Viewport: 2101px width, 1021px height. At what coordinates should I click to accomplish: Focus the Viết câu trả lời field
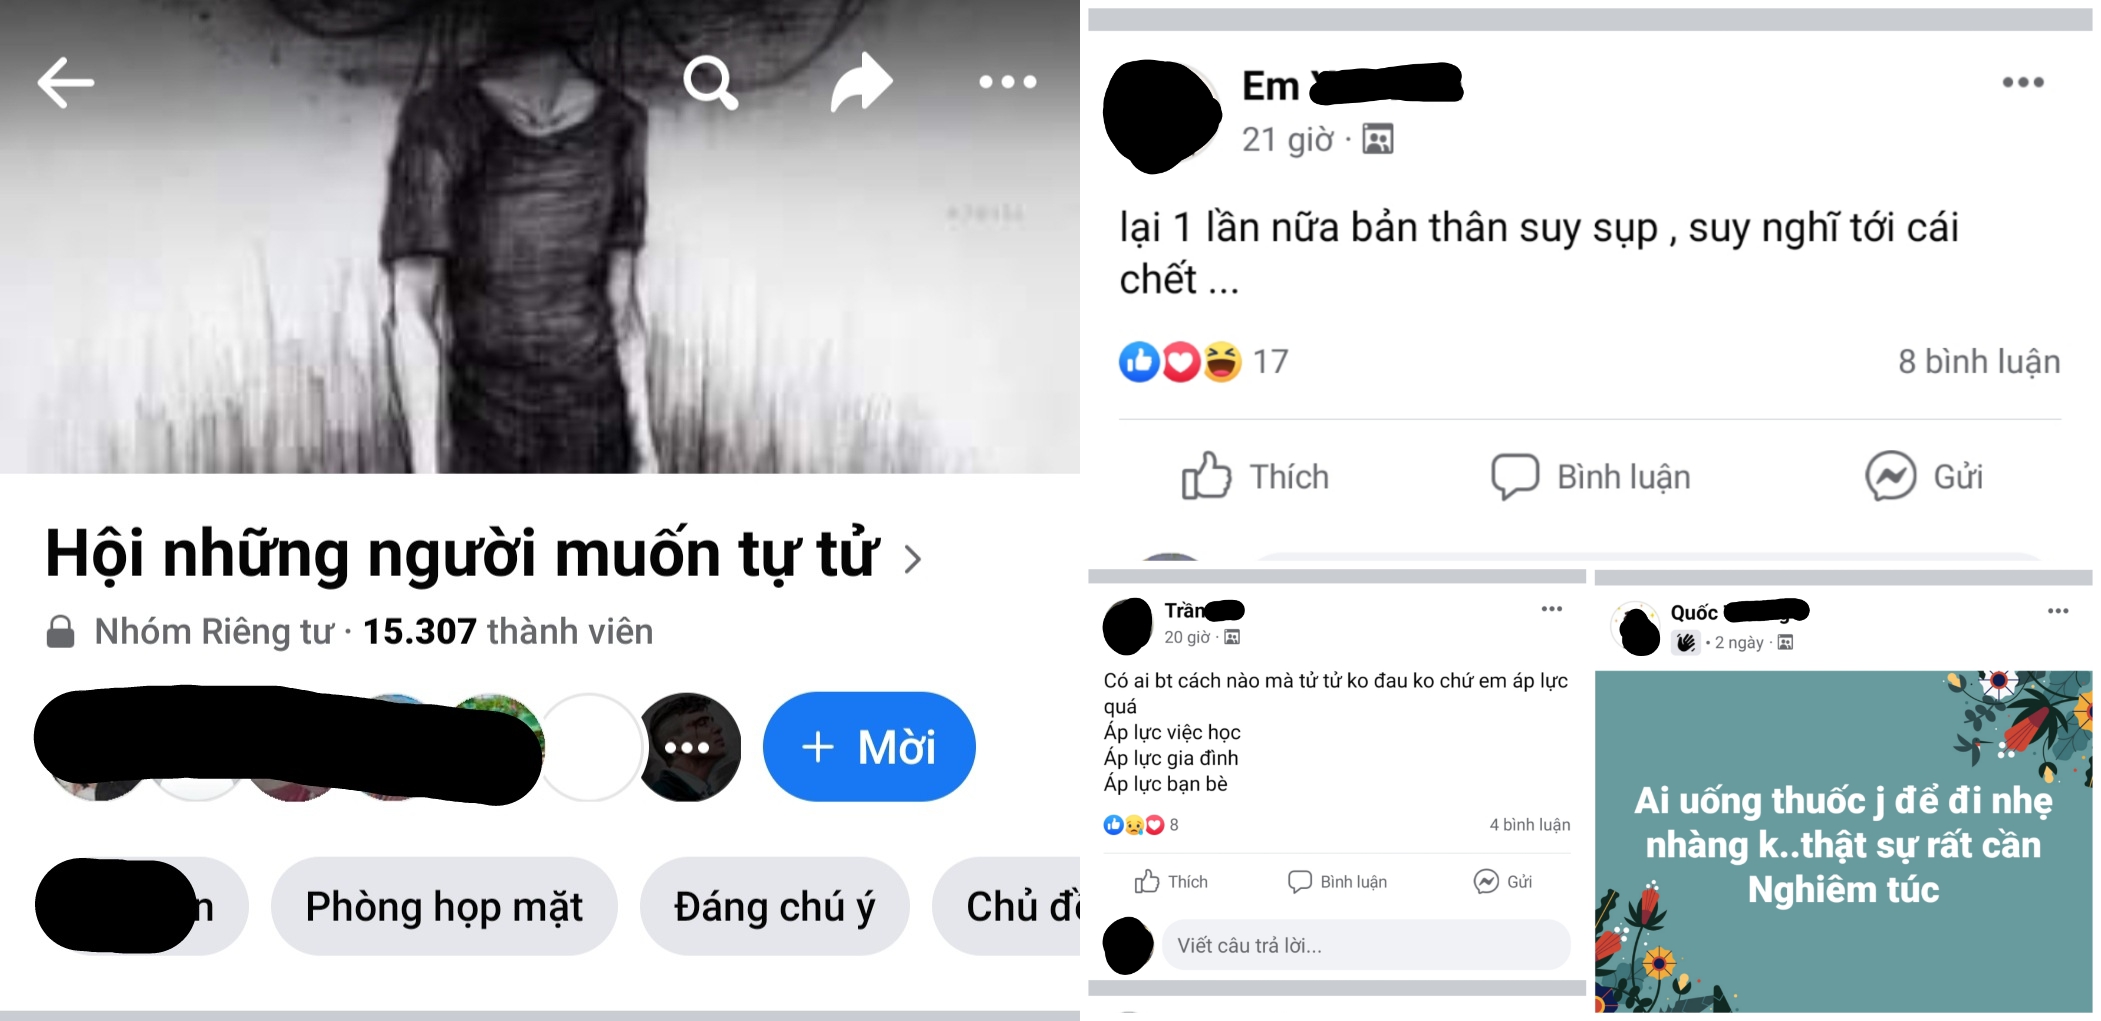pos(1366,945)
